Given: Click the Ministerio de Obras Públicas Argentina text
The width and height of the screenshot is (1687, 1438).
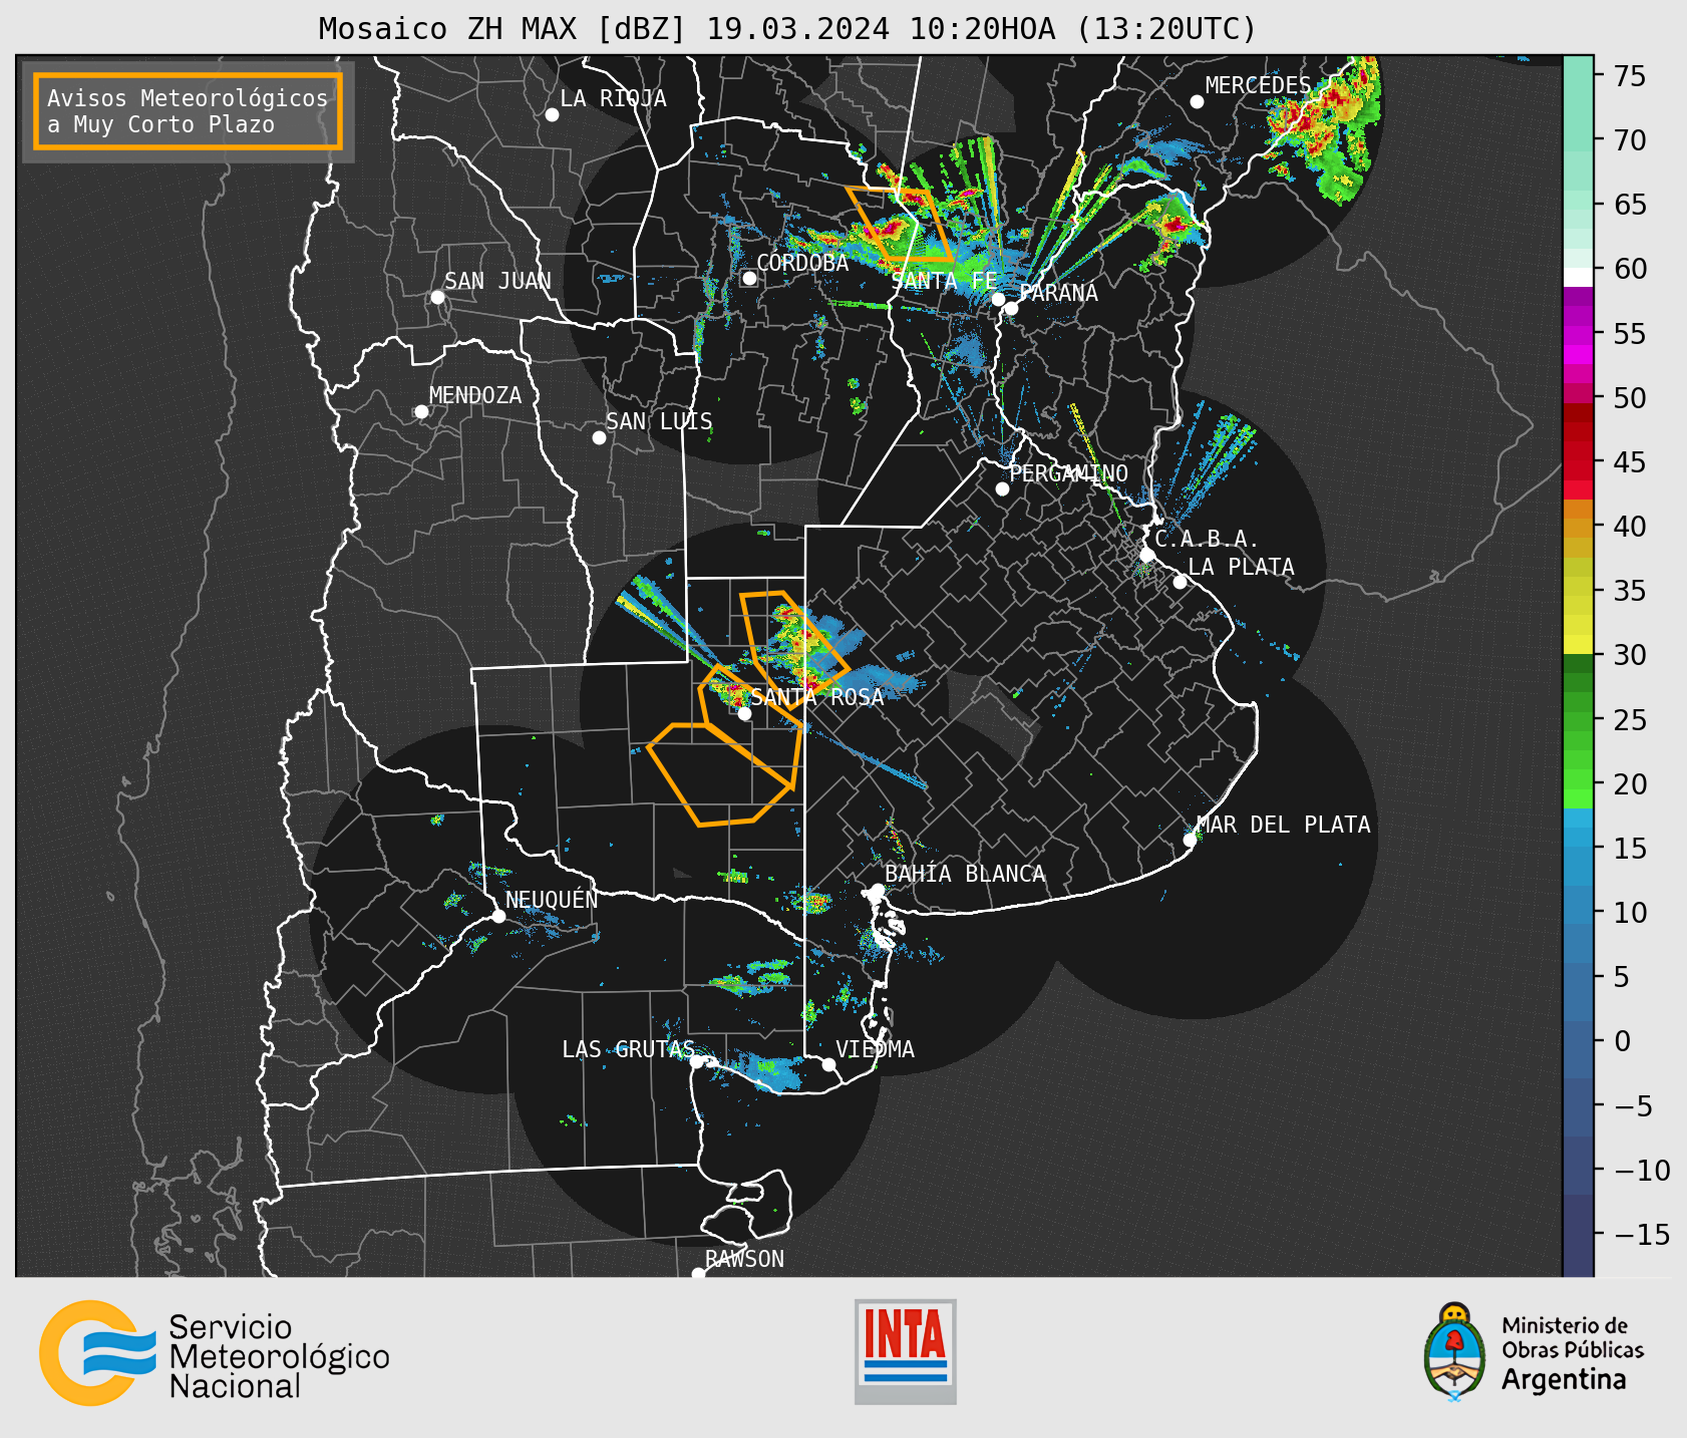Looking at the screenshot, I should 1572,1353.
